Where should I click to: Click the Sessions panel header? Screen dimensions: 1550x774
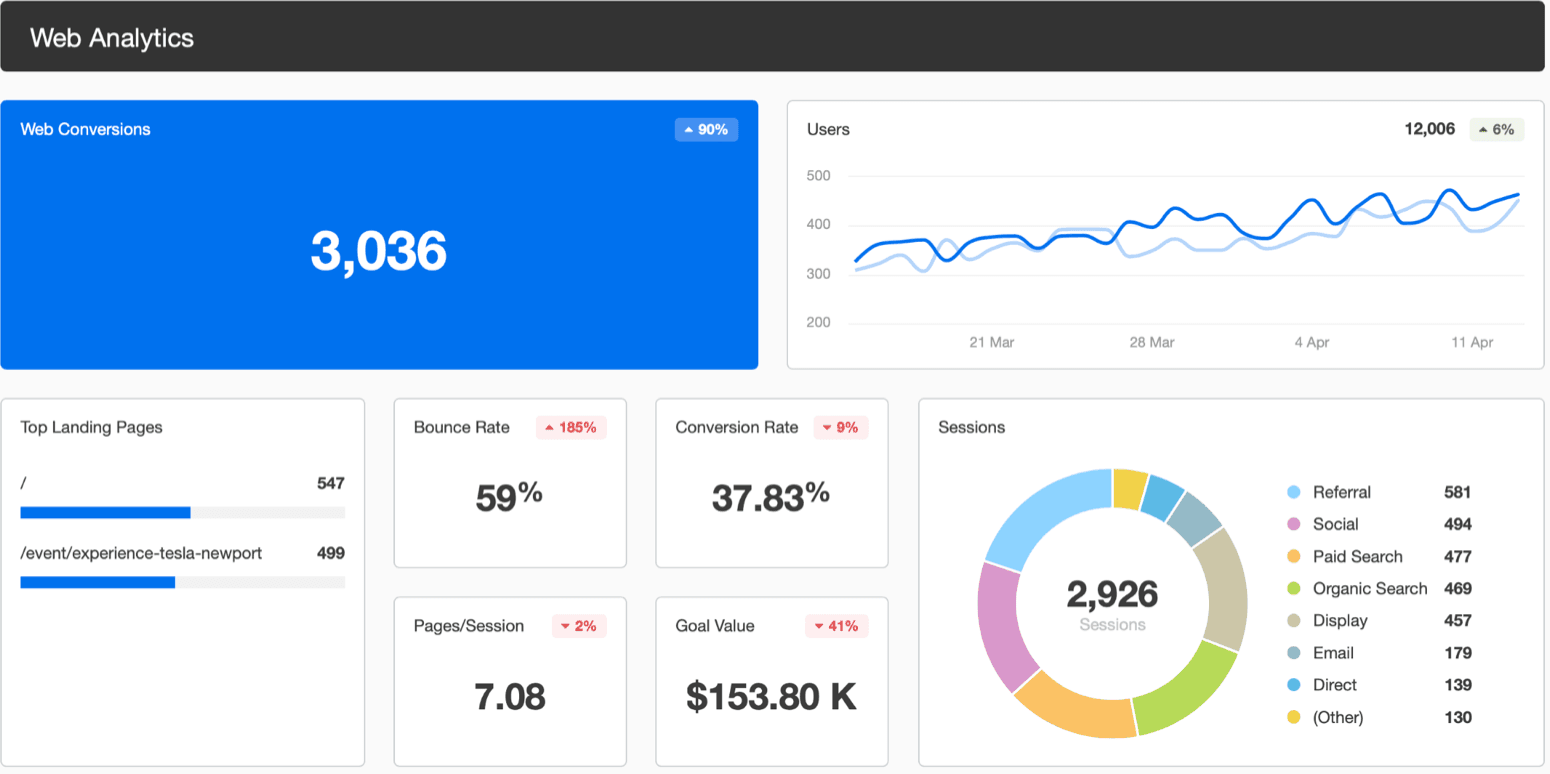[x=971, y=427]
